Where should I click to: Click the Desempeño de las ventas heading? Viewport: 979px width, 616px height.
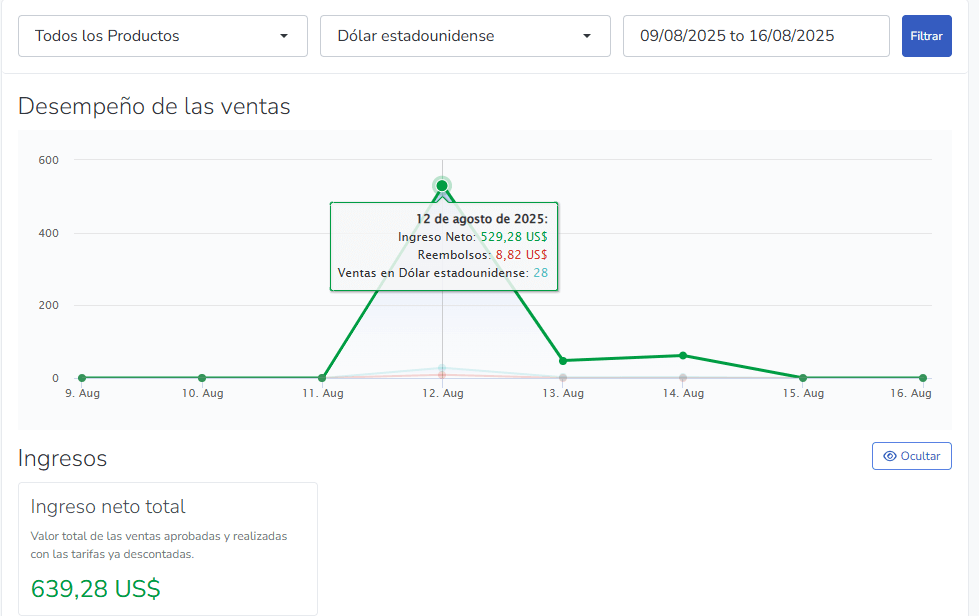pyautogui.click(x=154, y=106)
